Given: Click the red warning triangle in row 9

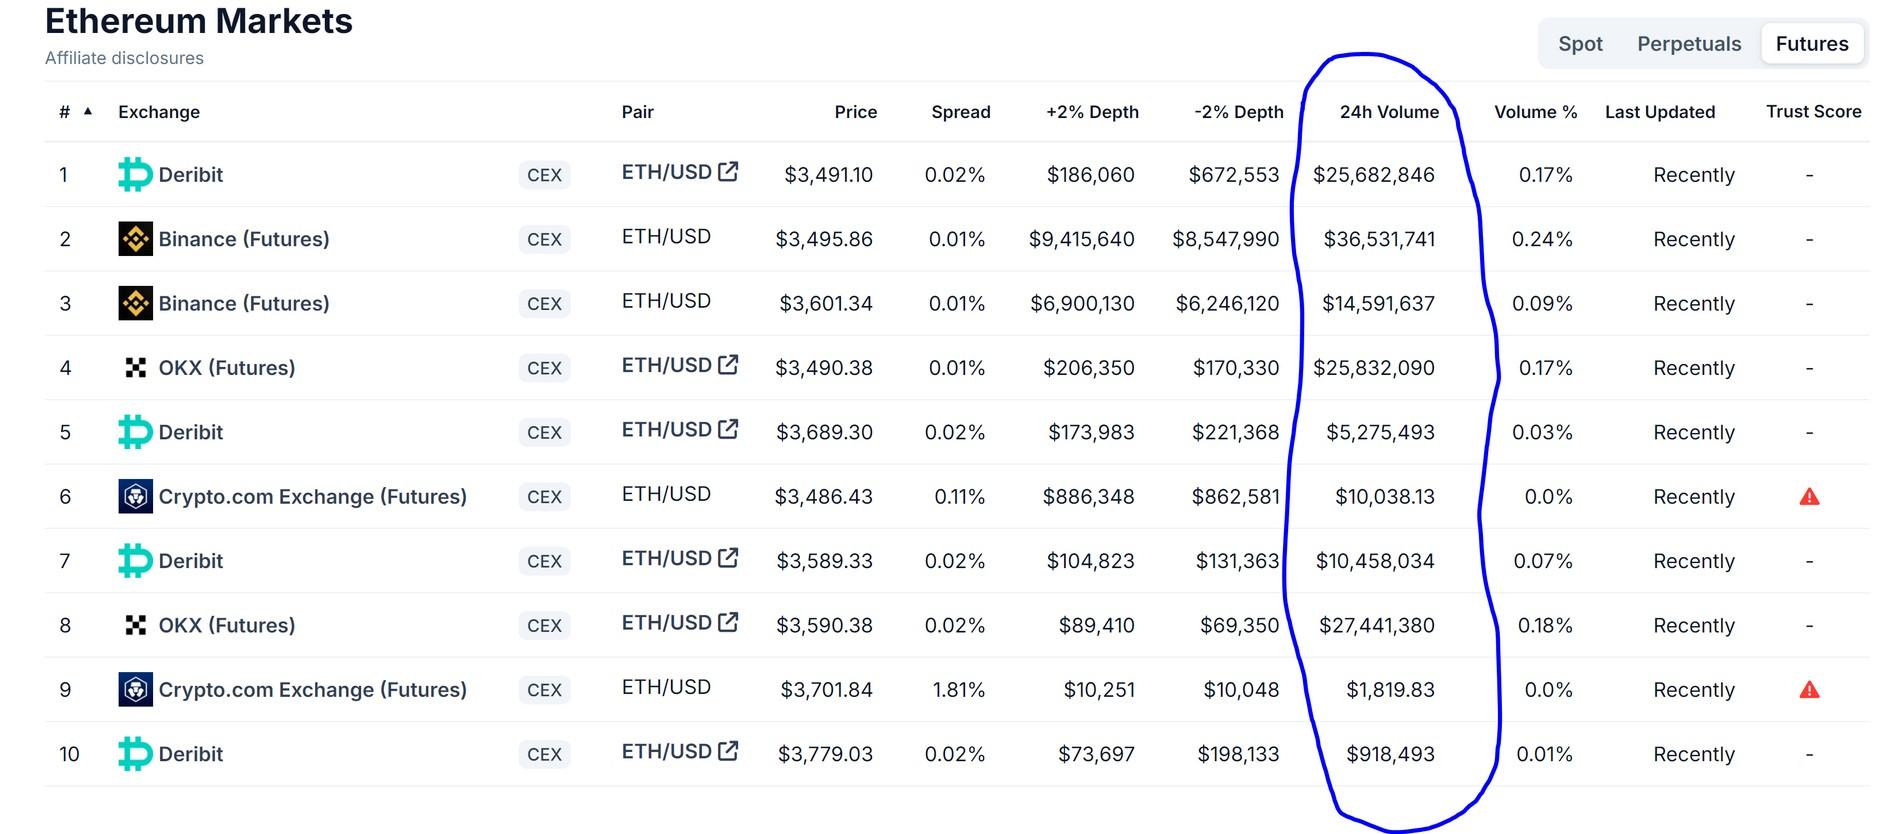Looking at the screenshot, I should (x=1809, y=690).
